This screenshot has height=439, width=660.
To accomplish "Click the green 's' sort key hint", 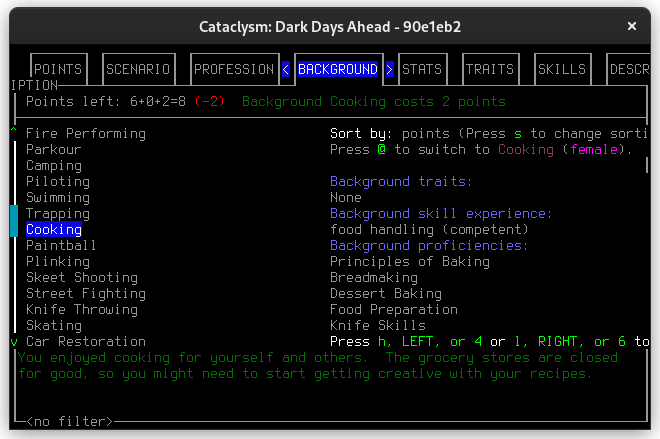I will coord(518,134).
